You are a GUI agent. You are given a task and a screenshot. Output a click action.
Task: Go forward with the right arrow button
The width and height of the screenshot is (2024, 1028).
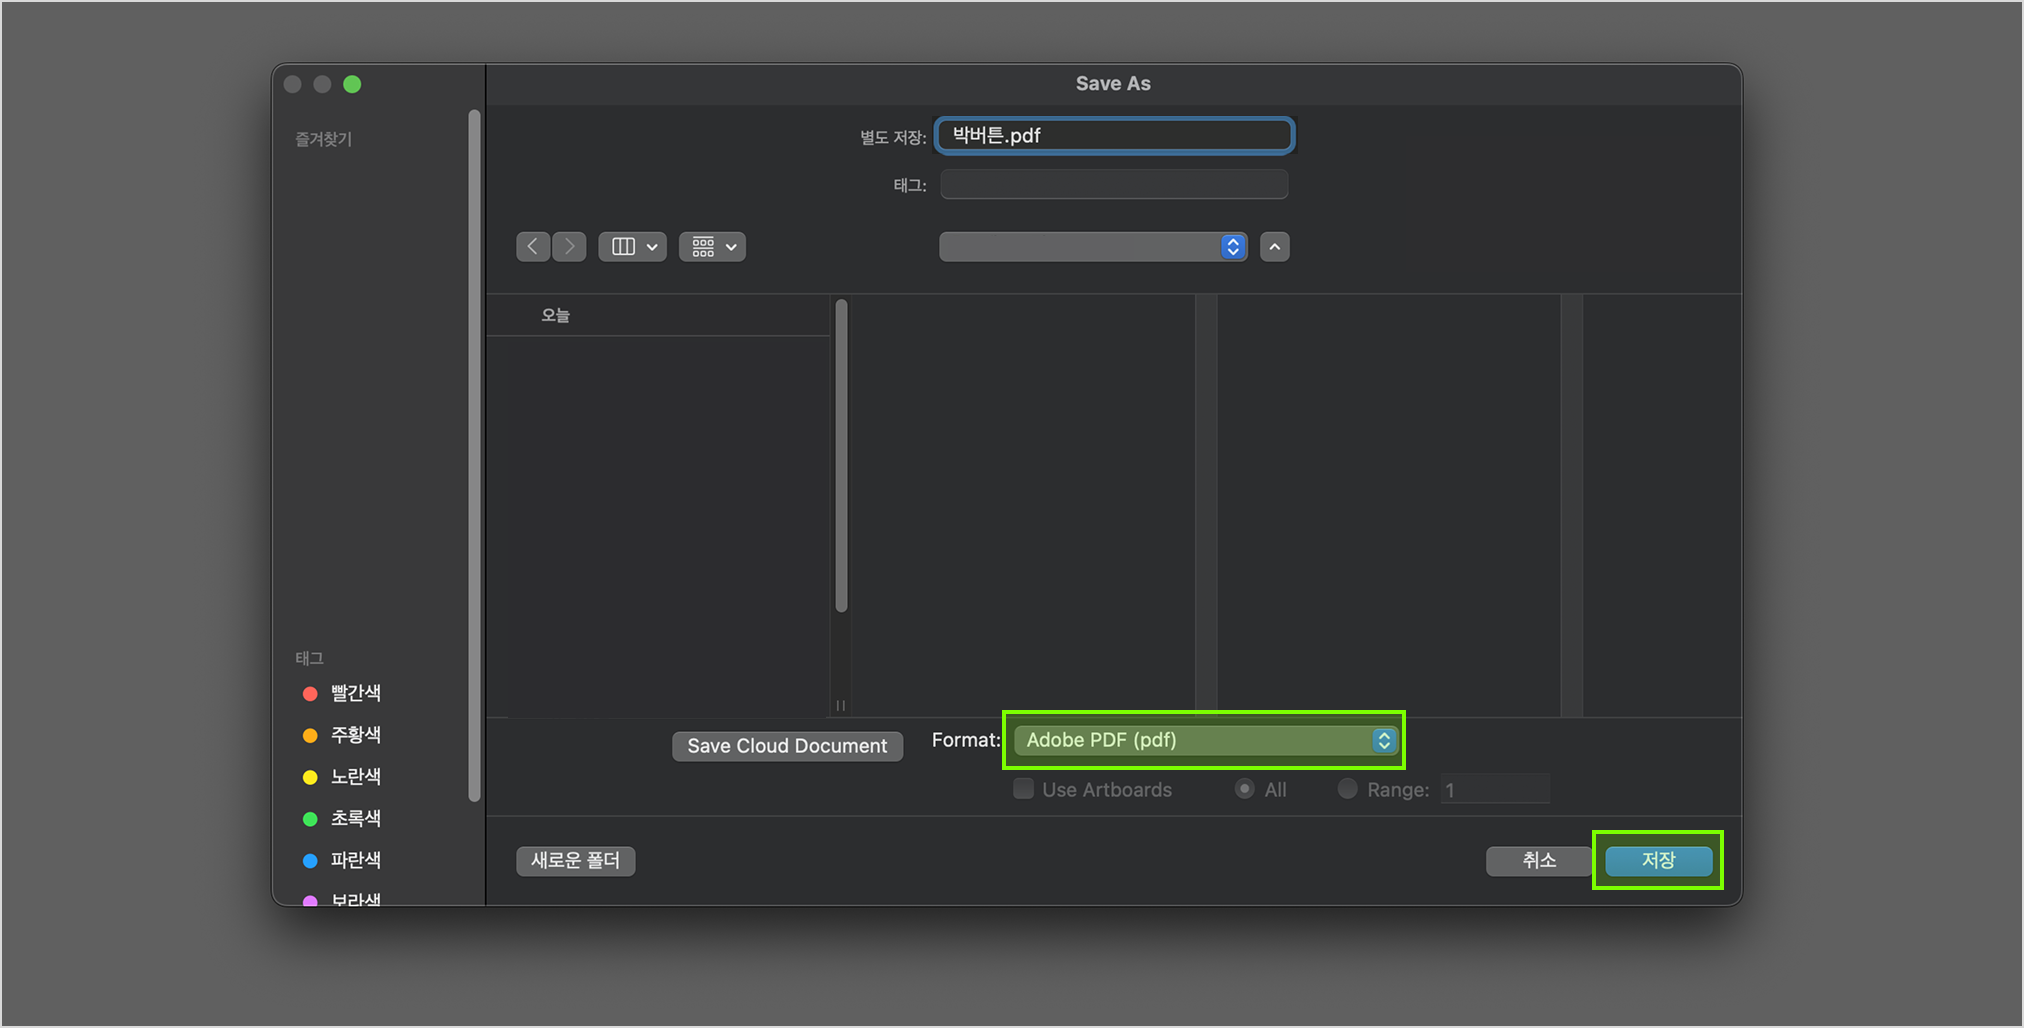(x=569, y=247)
